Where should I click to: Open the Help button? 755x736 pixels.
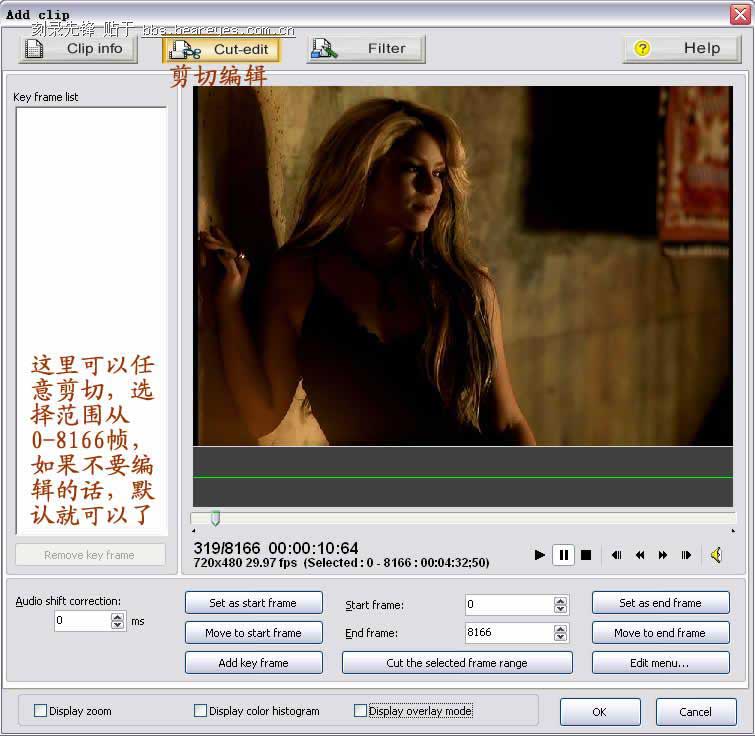point(682,49)
